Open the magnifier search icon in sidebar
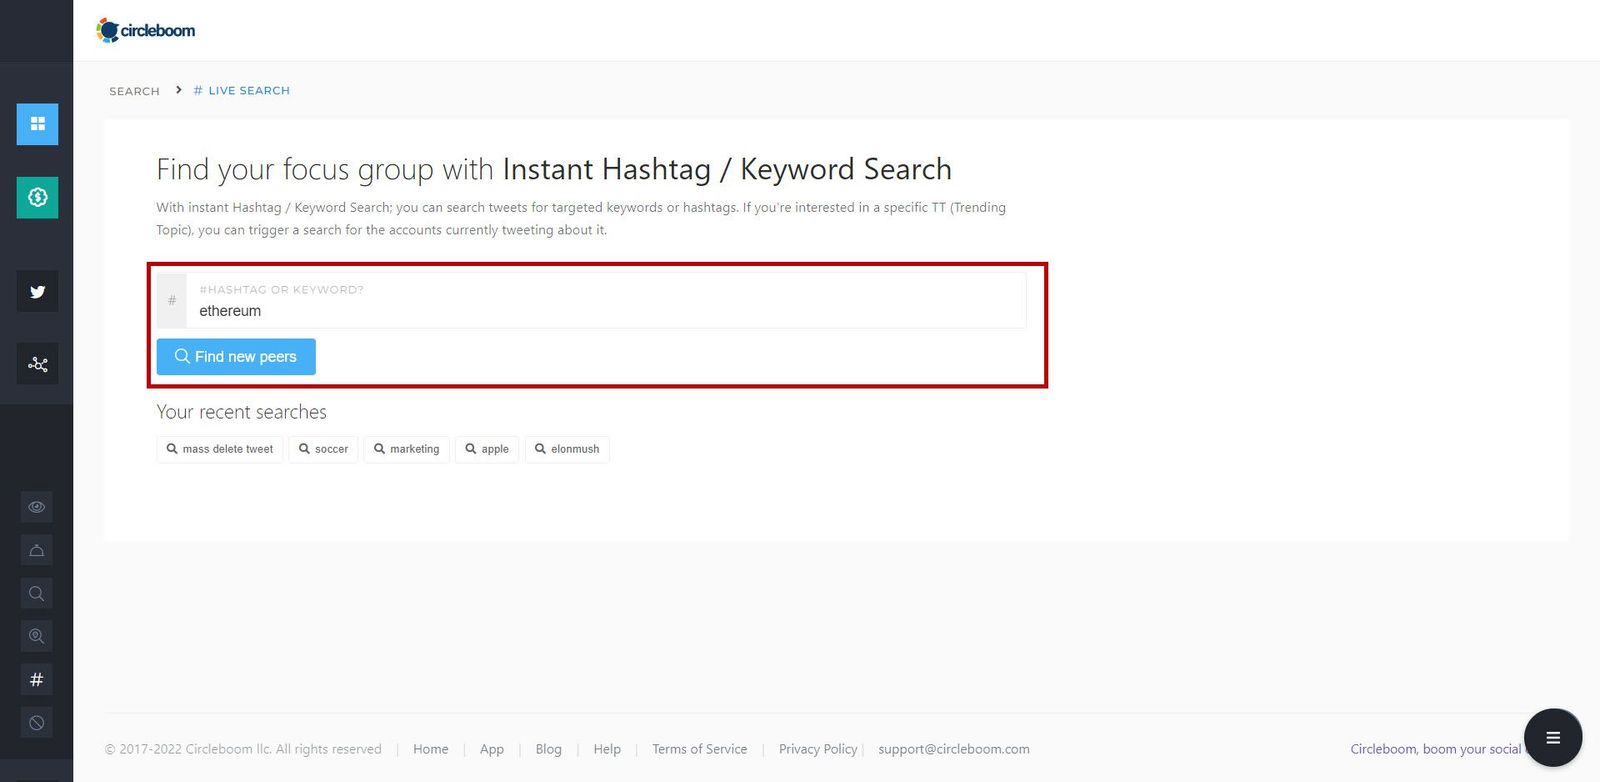Image resolution: width=1600 pixels, height=782 pixels. (37, 593)
